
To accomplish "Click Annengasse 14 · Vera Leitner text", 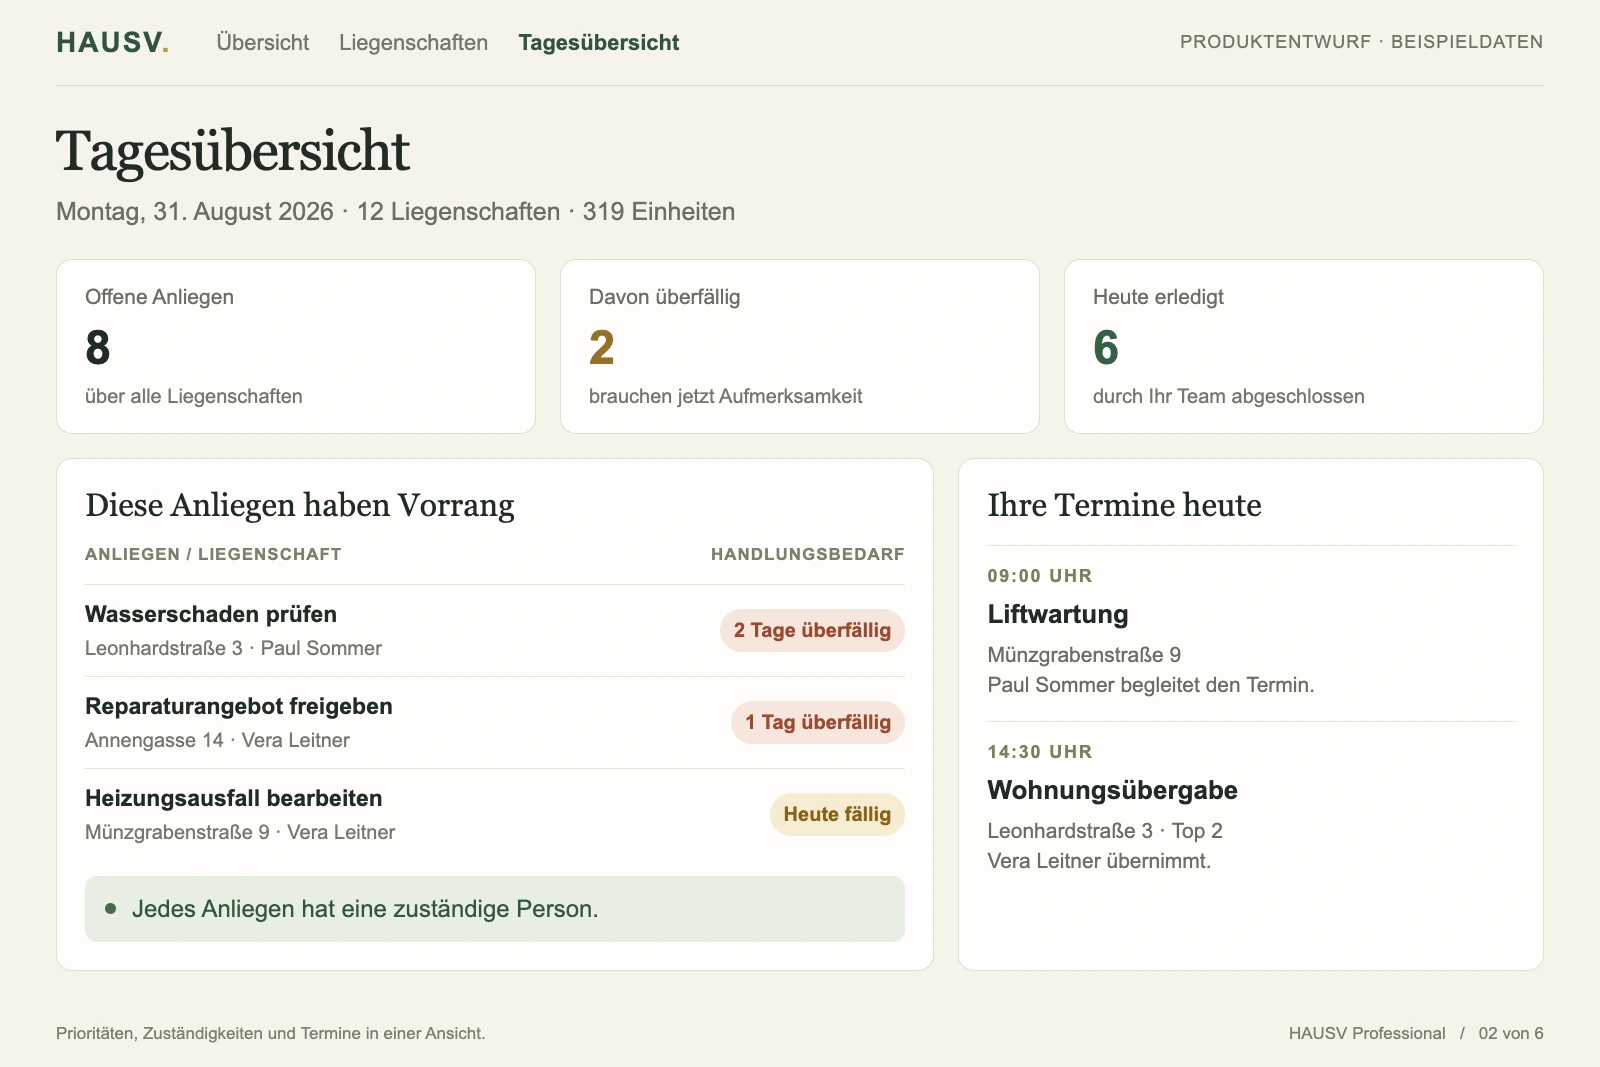I will (x=217, y=740).
